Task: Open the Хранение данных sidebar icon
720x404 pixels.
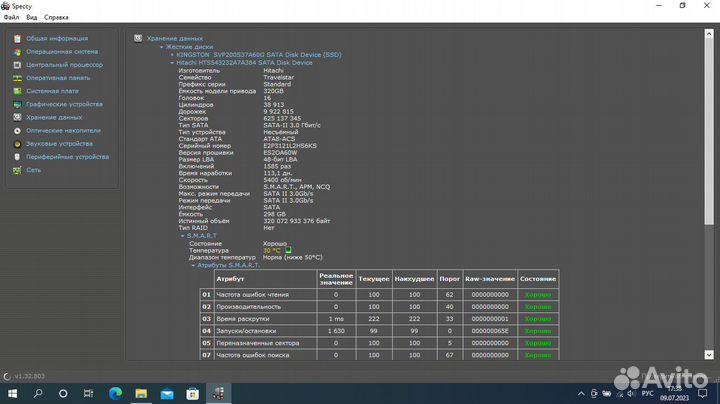Action: (x=17, y=118)
